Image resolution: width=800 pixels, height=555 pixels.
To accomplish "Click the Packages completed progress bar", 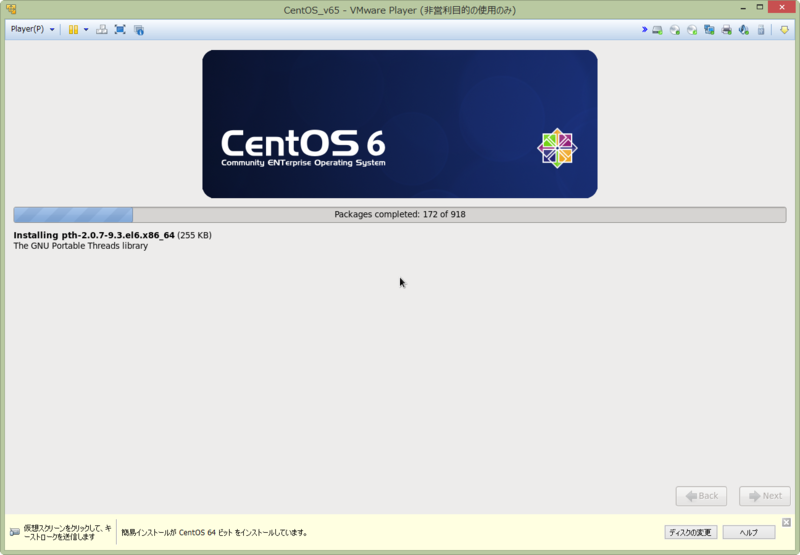I will [400, 214].
